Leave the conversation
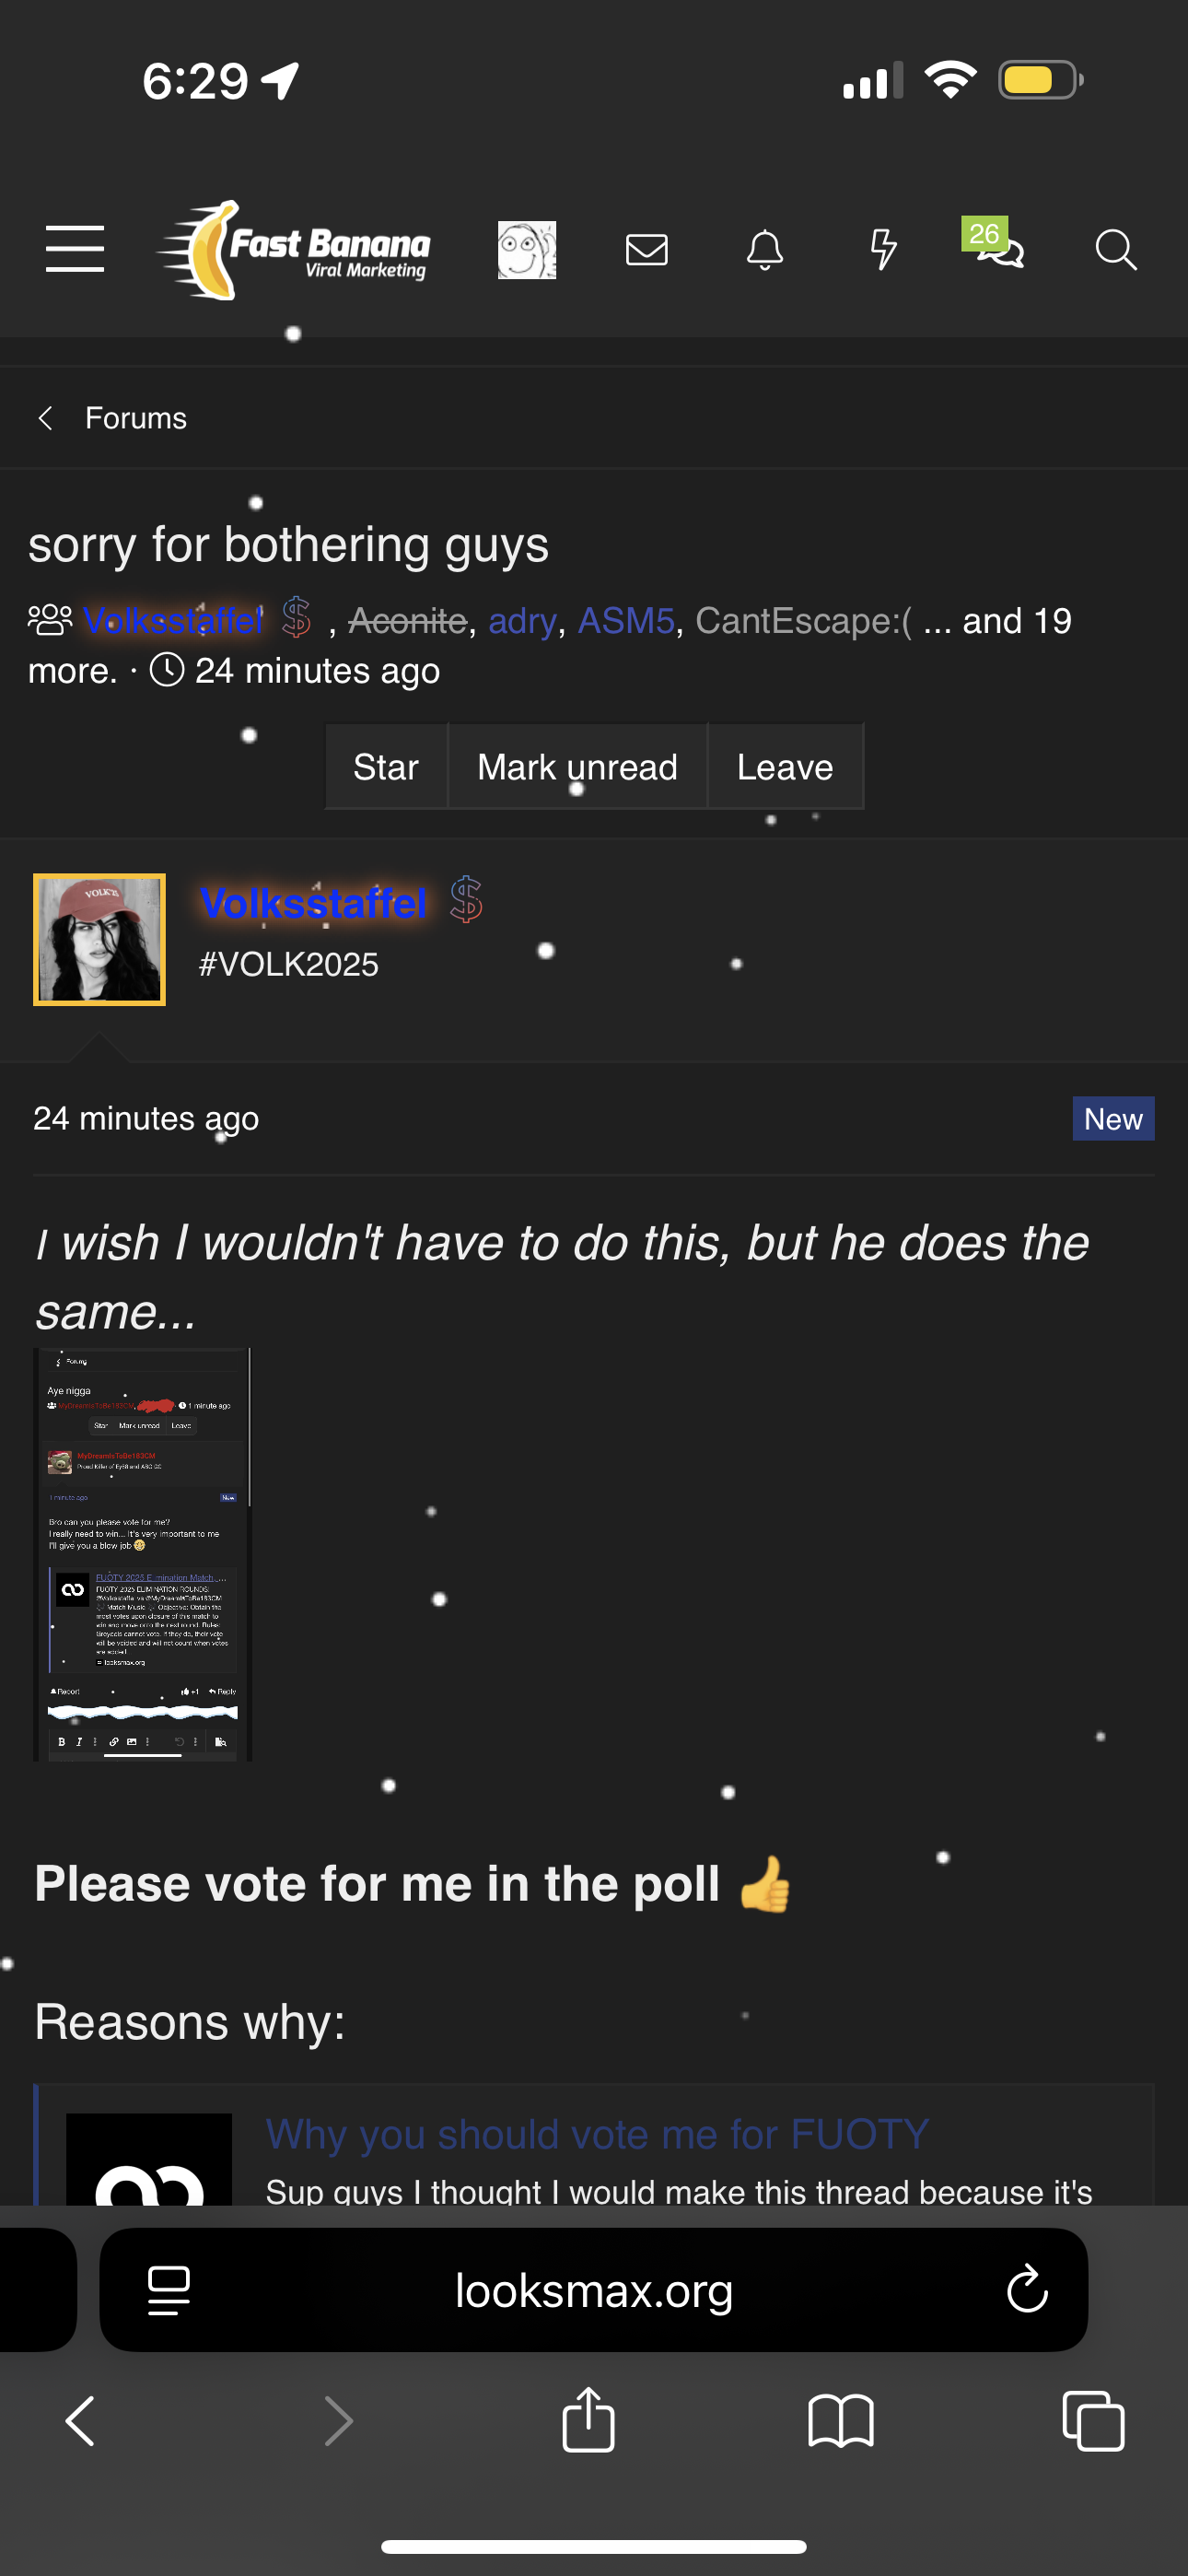 [785, 767]
